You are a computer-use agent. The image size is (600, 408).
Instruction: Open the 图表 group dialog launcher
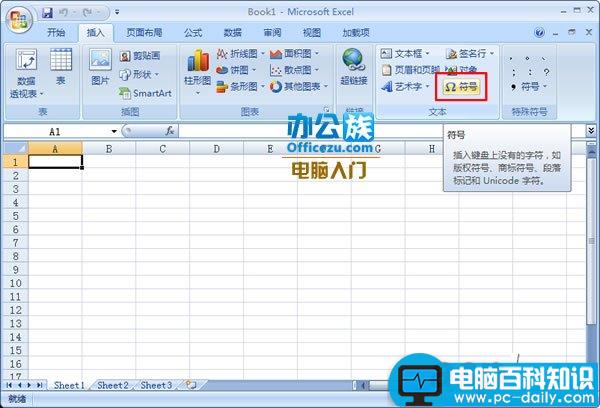point(326,109)
